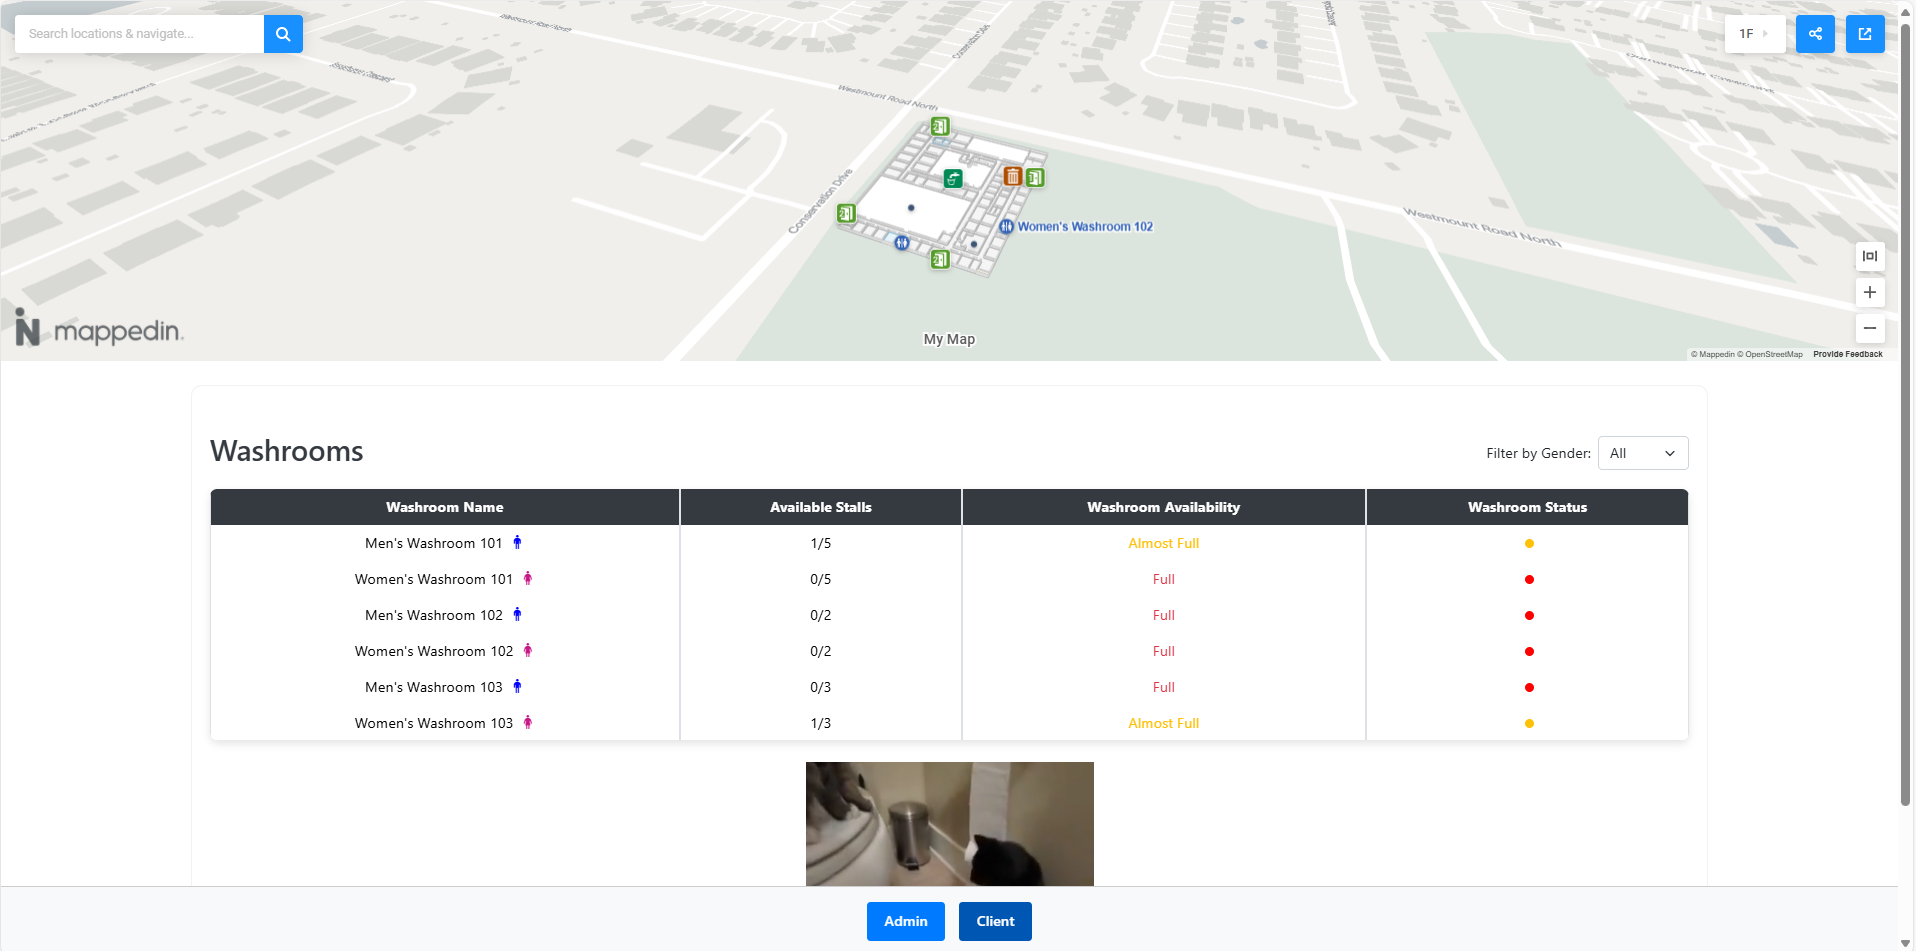Screen dimensions: 1916x951
Task: Select the washroom icon on building's bottom edge
Action: [x=902, y=242]
